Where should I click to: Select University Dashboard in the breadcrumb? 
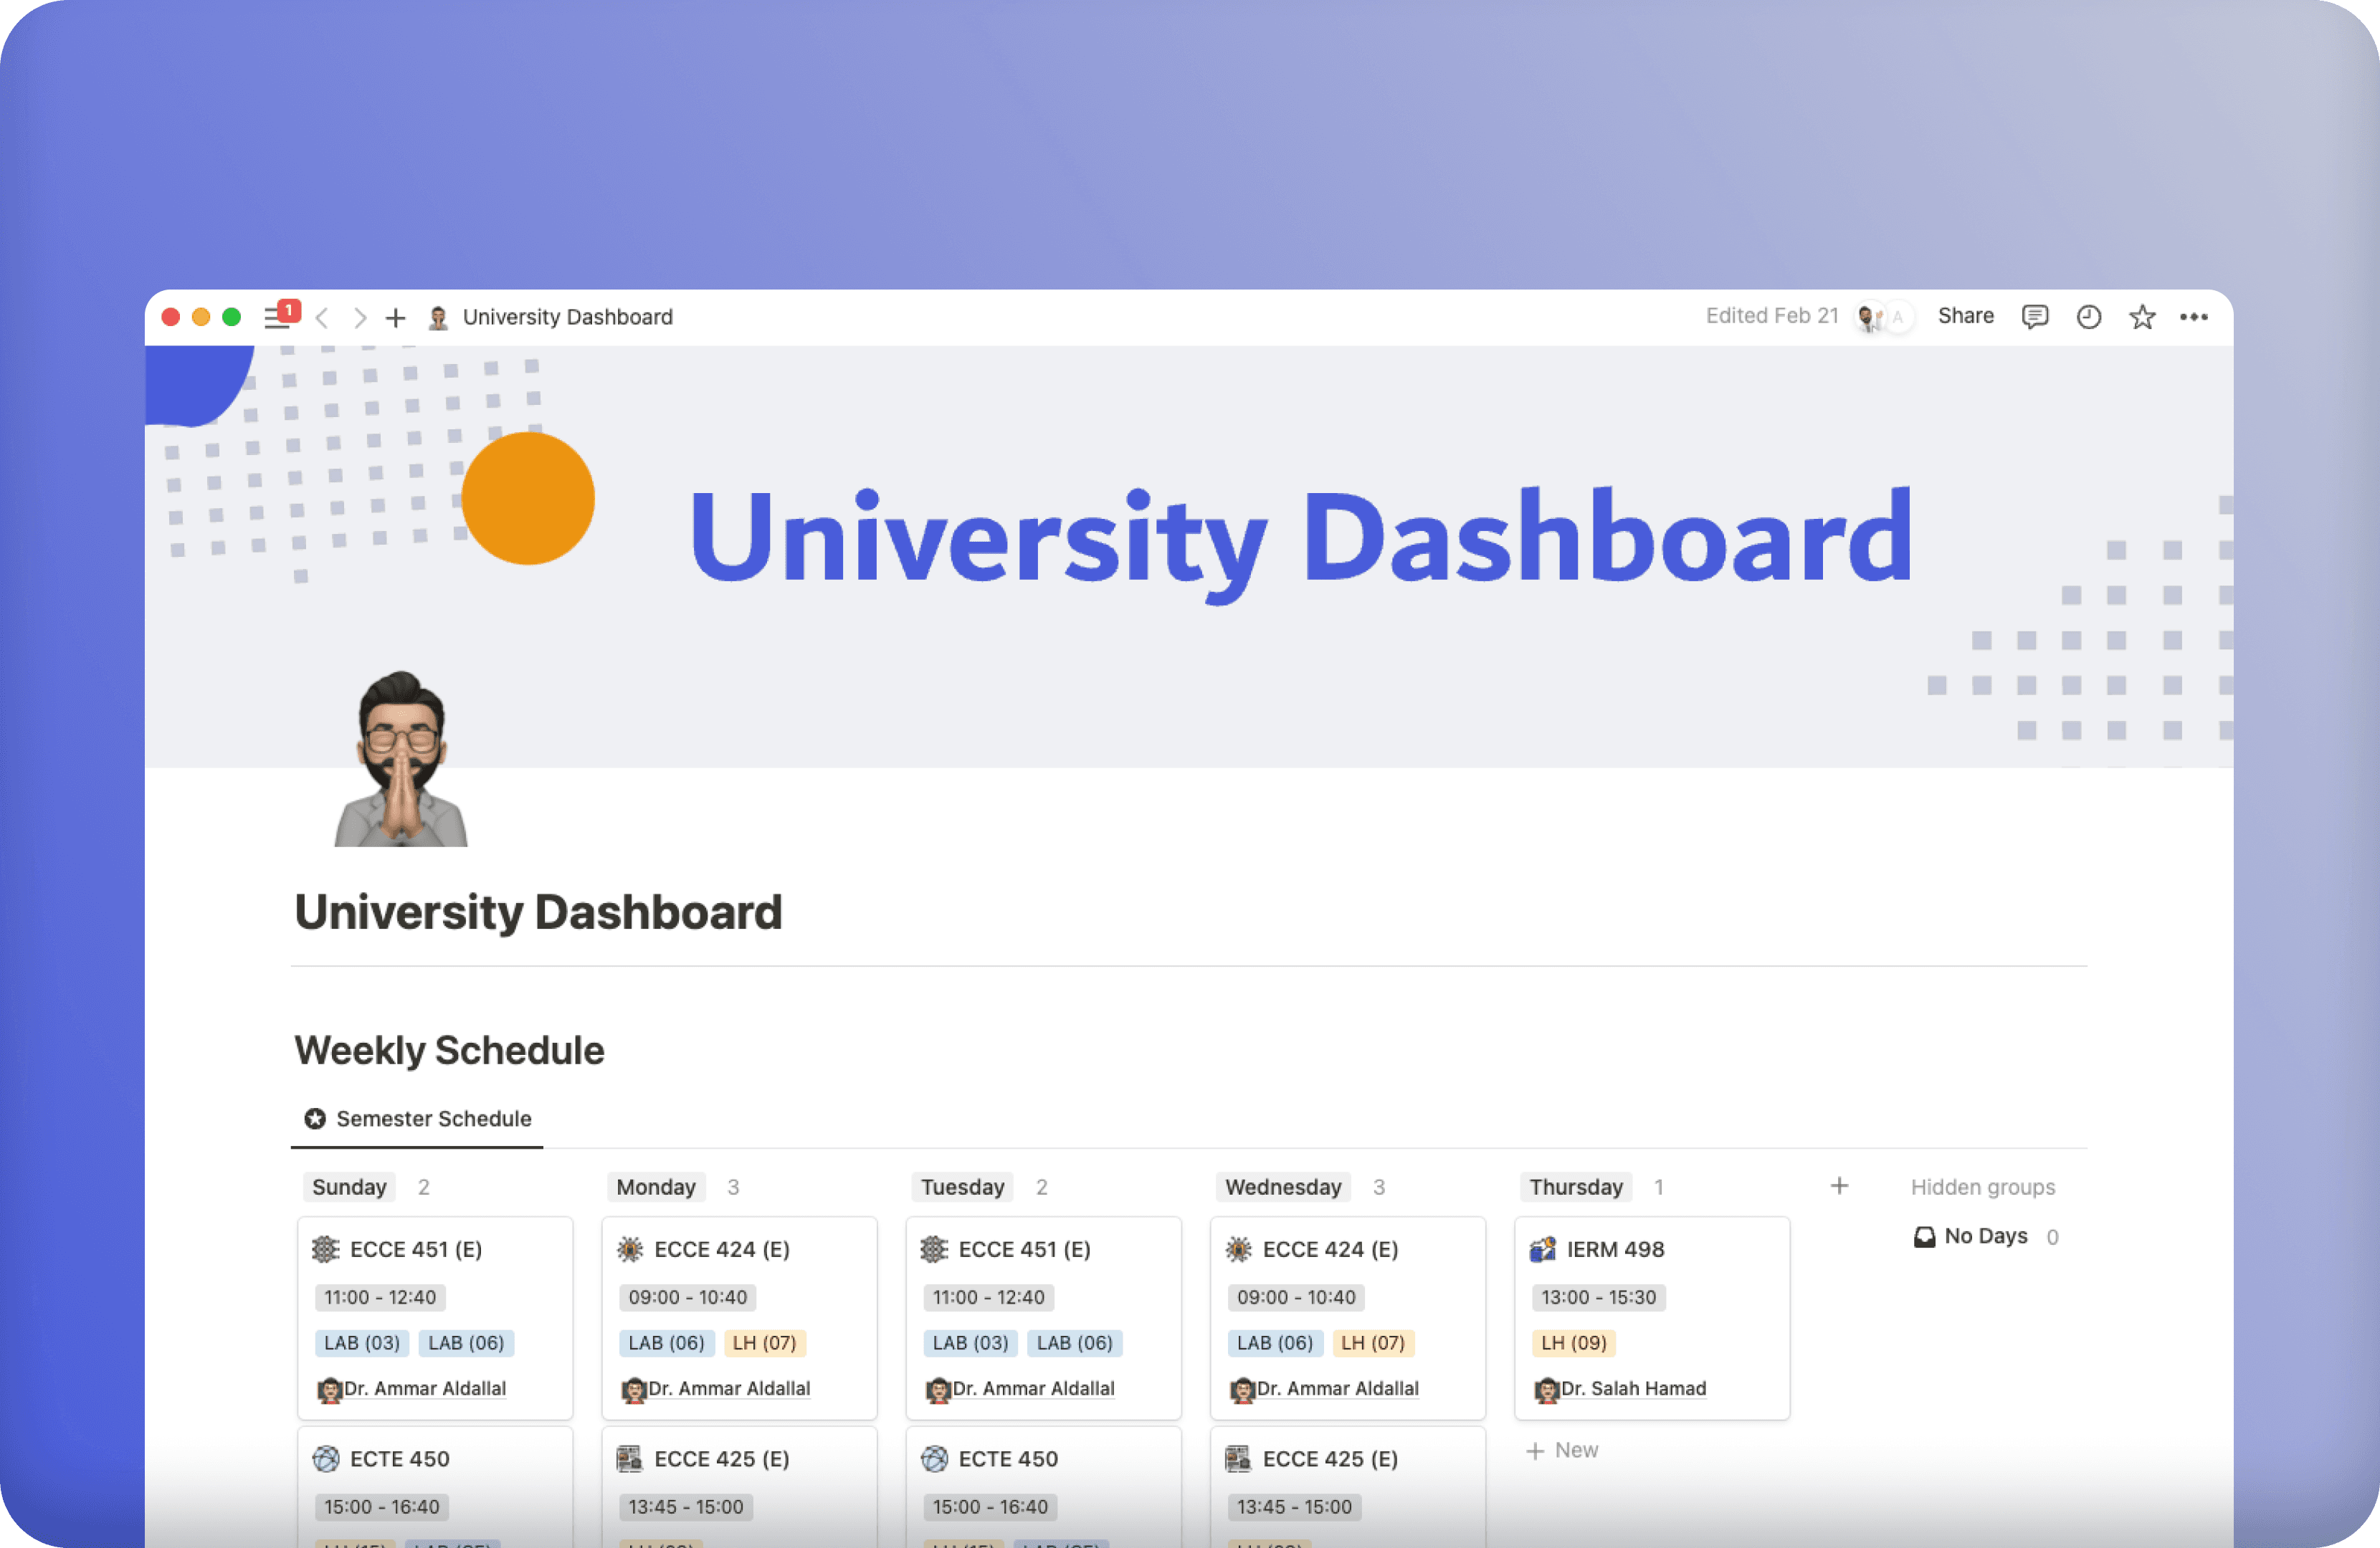point(566,317)
